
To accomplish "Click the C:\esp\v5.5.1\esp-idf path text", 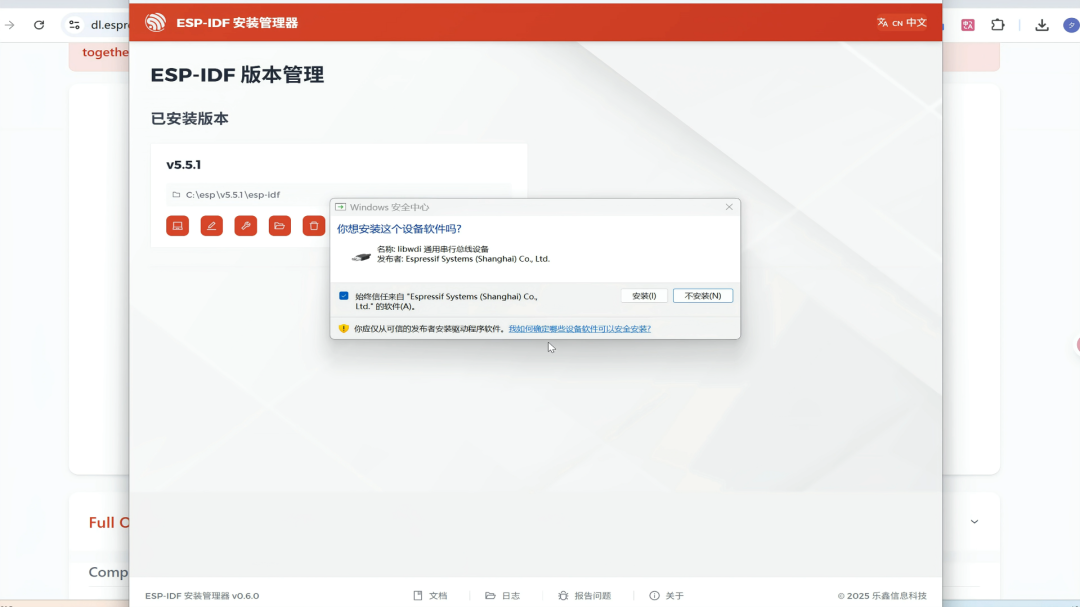I will click(233, 195).
